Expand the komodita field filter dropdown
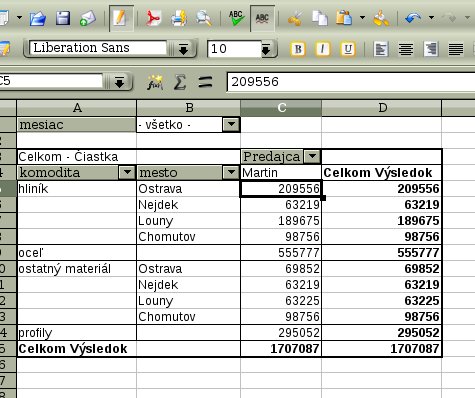Screen dimensions: 475x398 coord(127,172)
